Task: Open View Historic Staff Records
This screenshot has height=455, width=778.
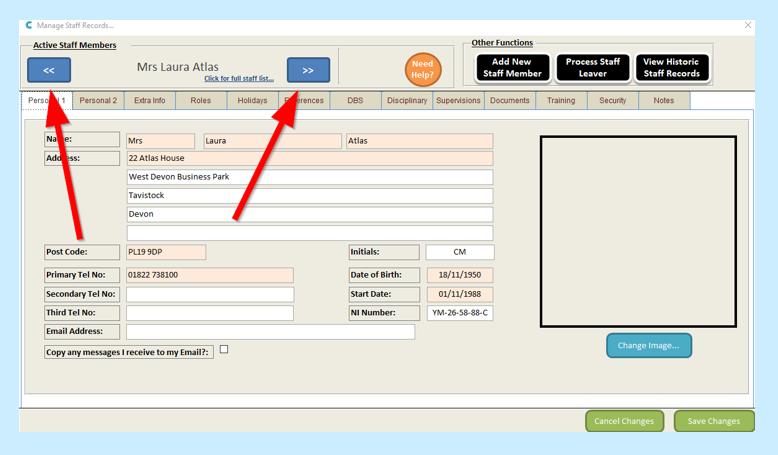Action: pyautogui.click(x=671, y=68)
